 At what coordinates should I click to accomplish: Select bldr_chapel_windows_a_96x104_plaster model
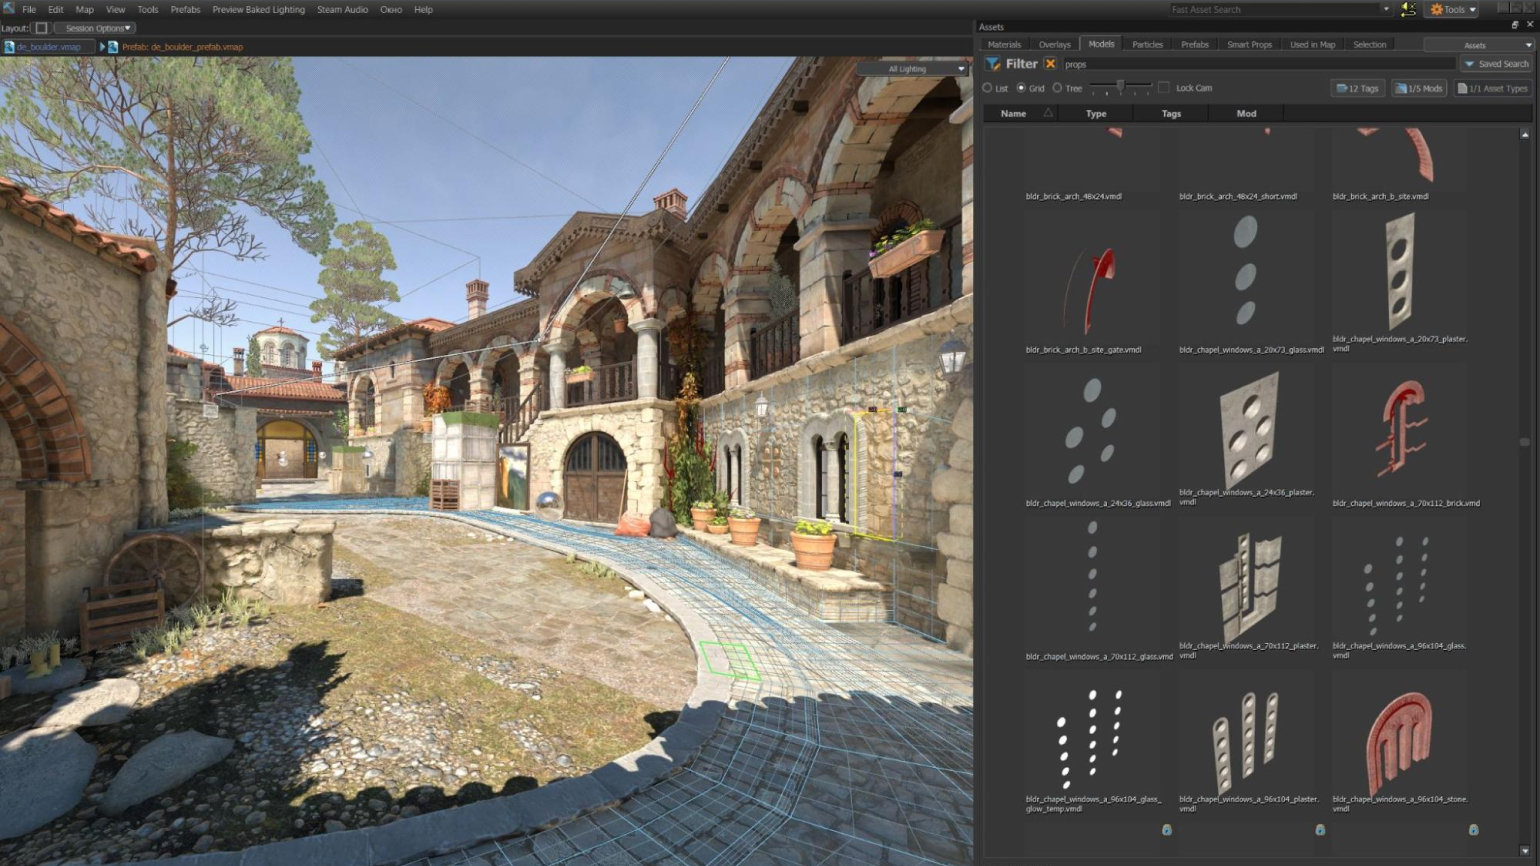pos(1245,742)
